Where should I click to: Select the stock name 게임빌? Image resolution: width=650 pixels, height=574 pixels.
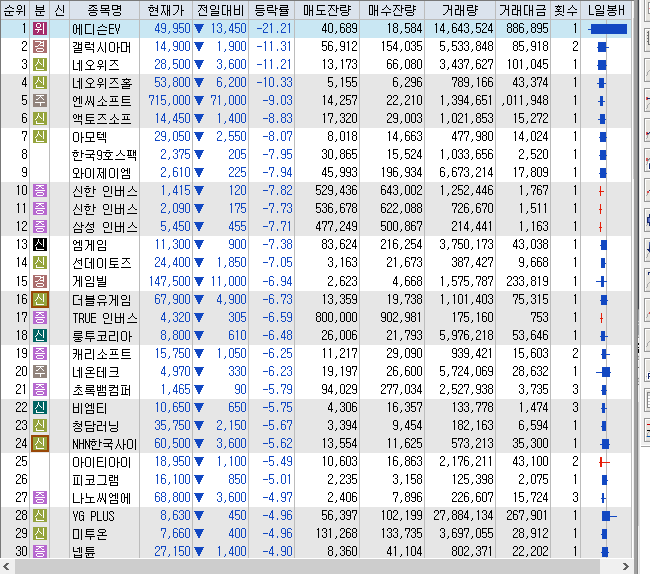pyautogui.click(x=90, y=282)
